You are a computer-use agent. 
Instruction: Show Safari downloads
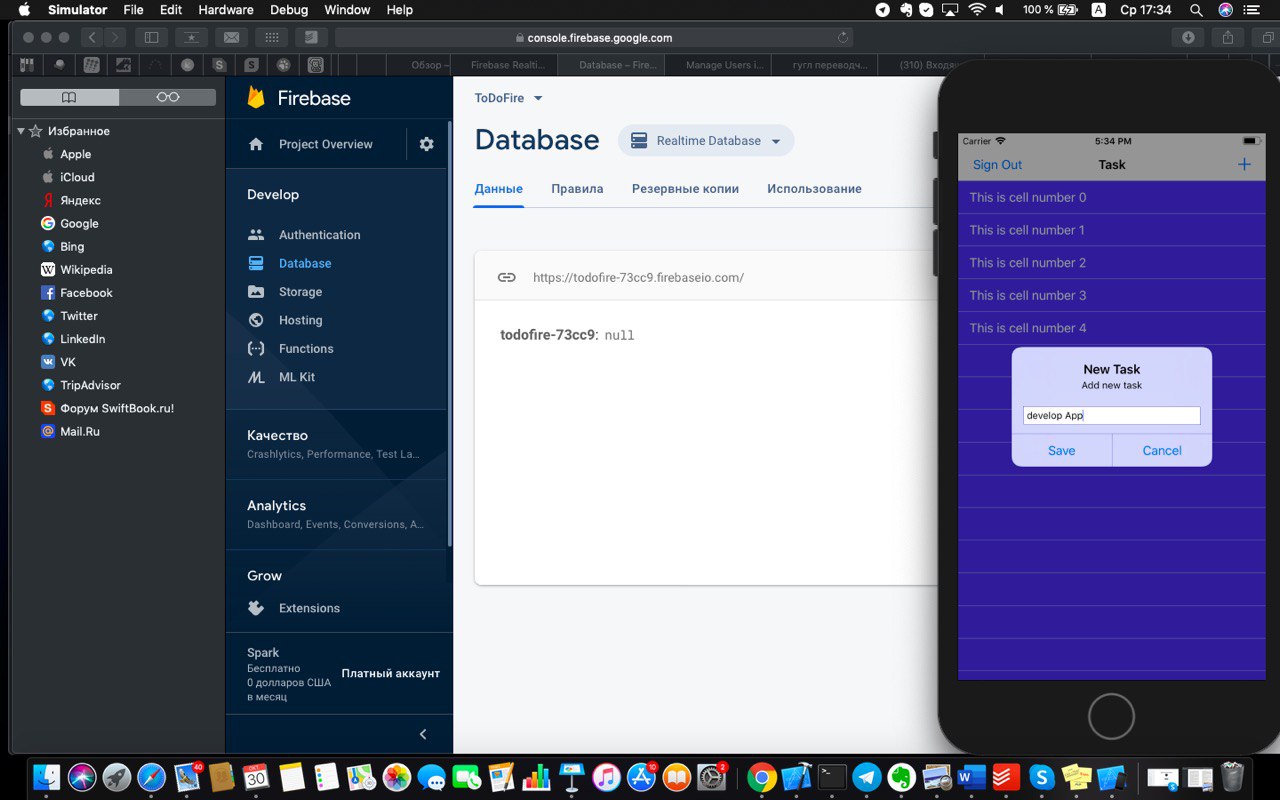(1188, 38)
